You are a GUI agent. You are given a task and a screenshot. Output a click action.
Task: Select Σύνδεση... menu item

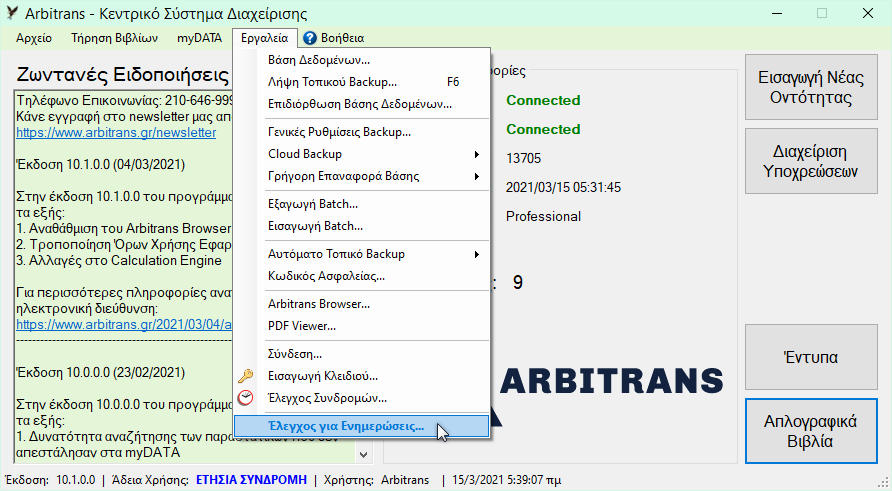pos(362,354)
